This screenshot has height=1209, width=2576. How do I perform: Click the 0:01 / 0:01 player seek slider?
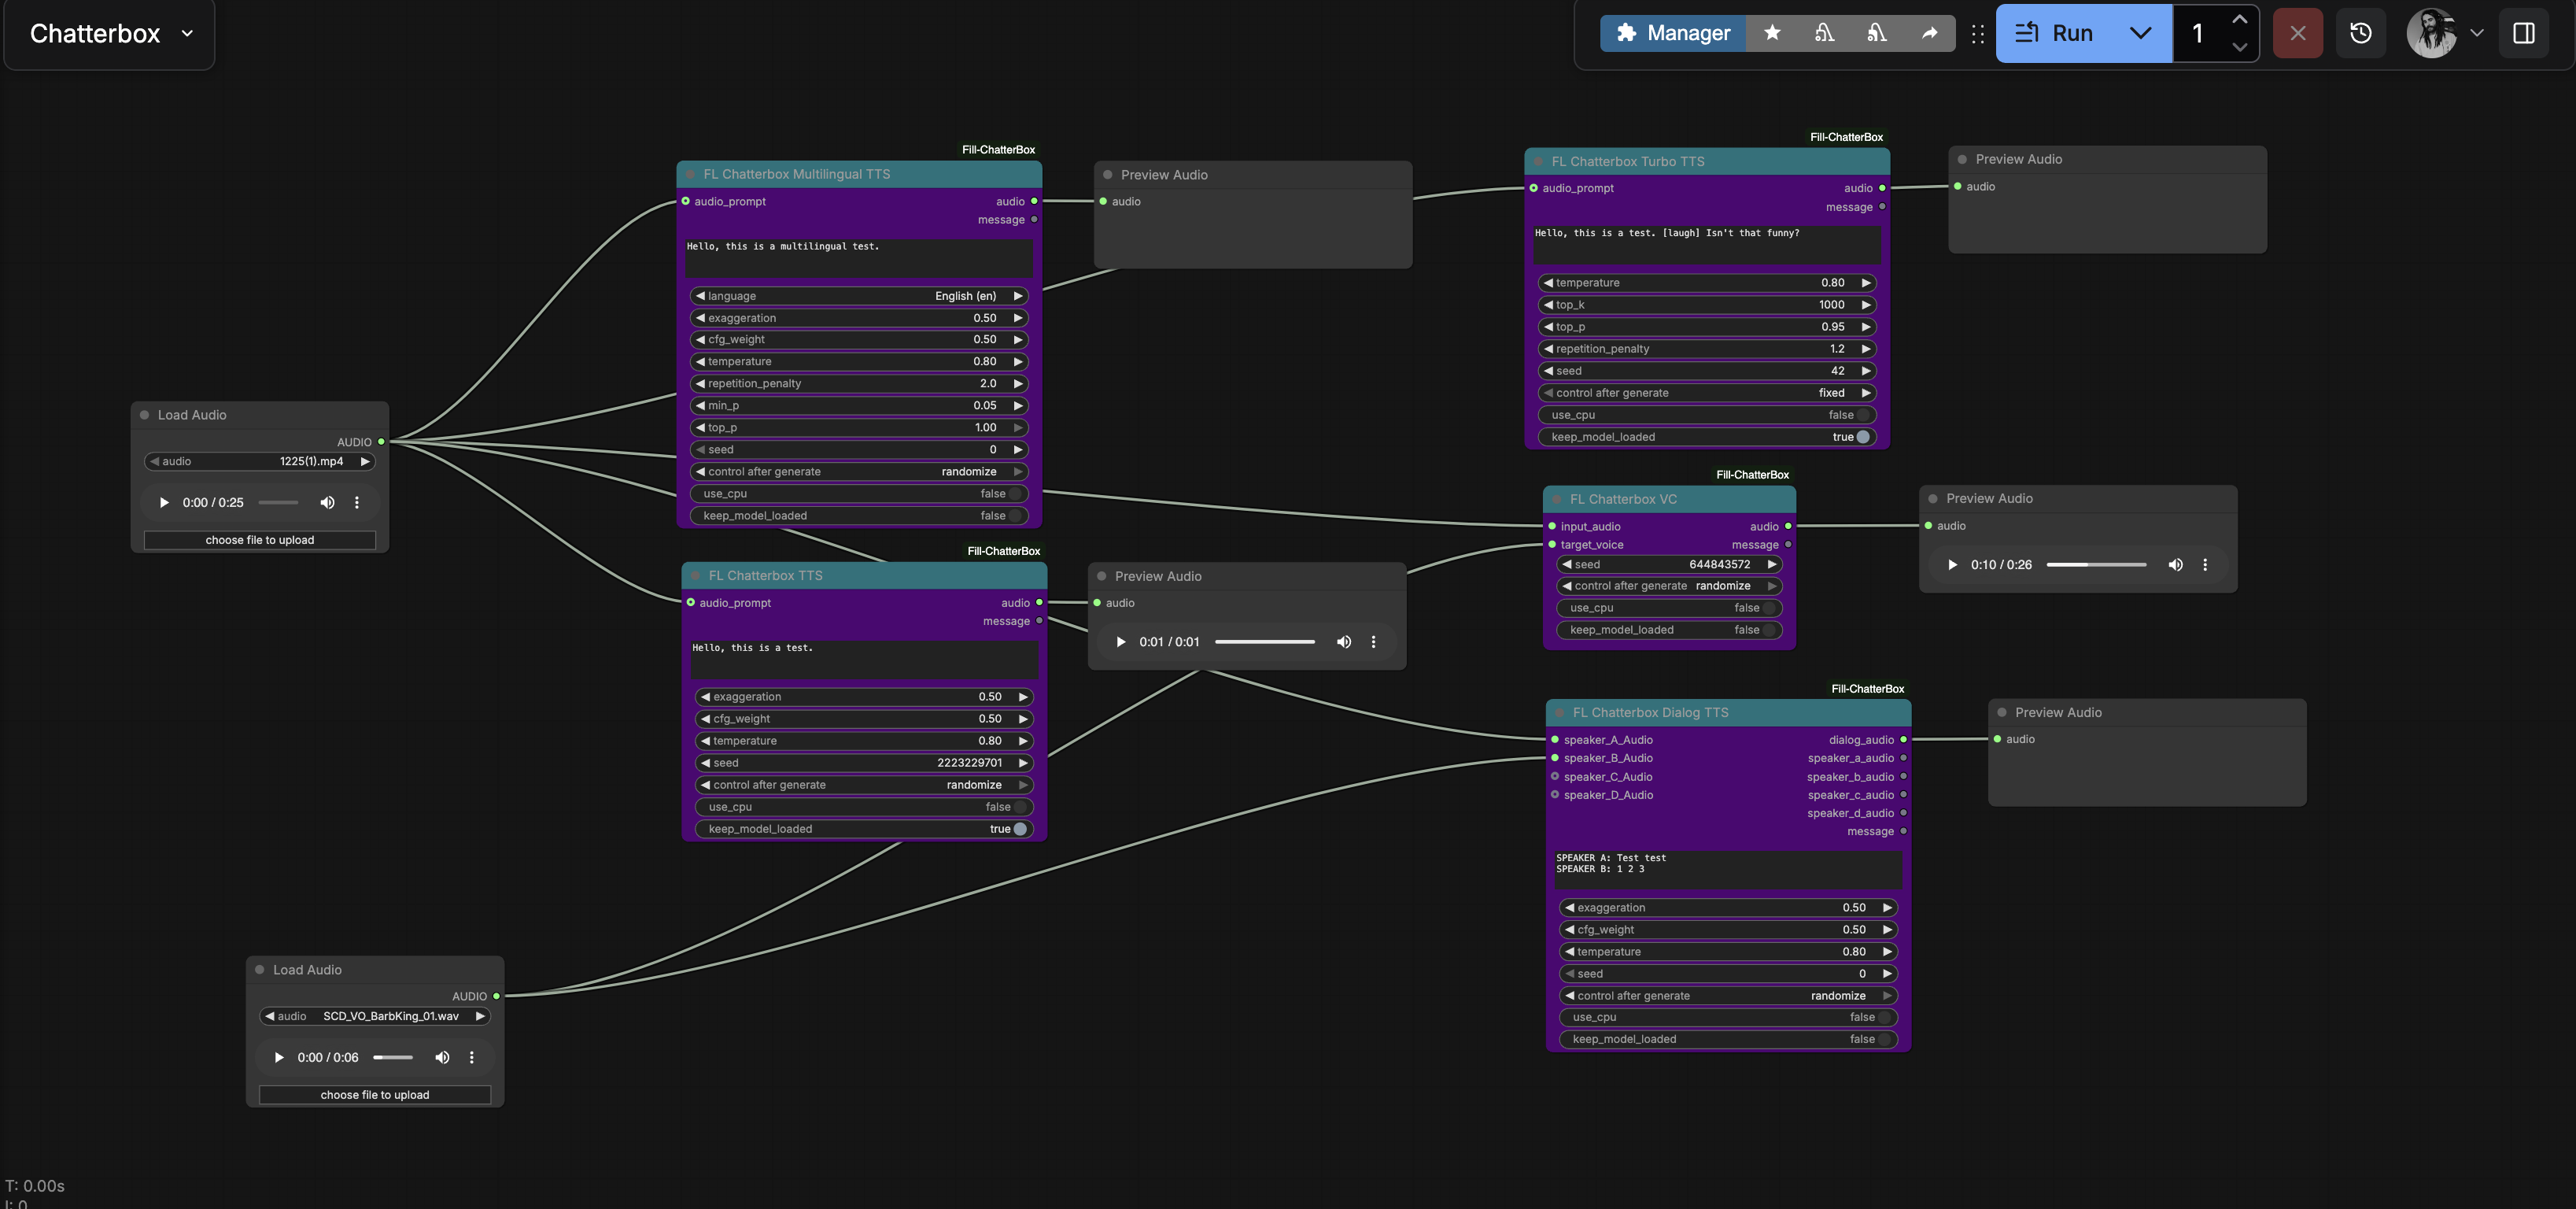pos(1265,642)
